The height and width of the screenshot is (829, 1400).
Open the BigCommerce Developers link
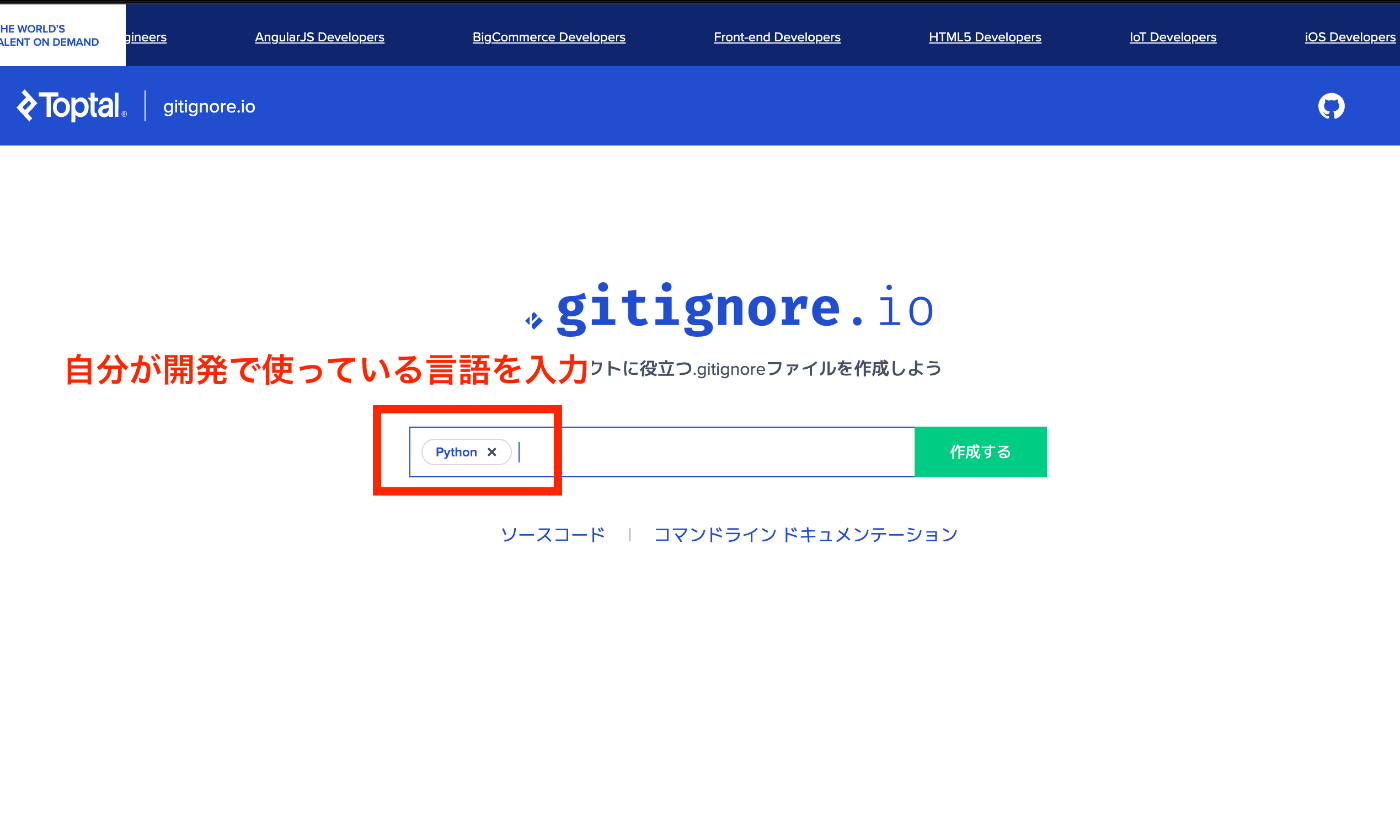549,37
